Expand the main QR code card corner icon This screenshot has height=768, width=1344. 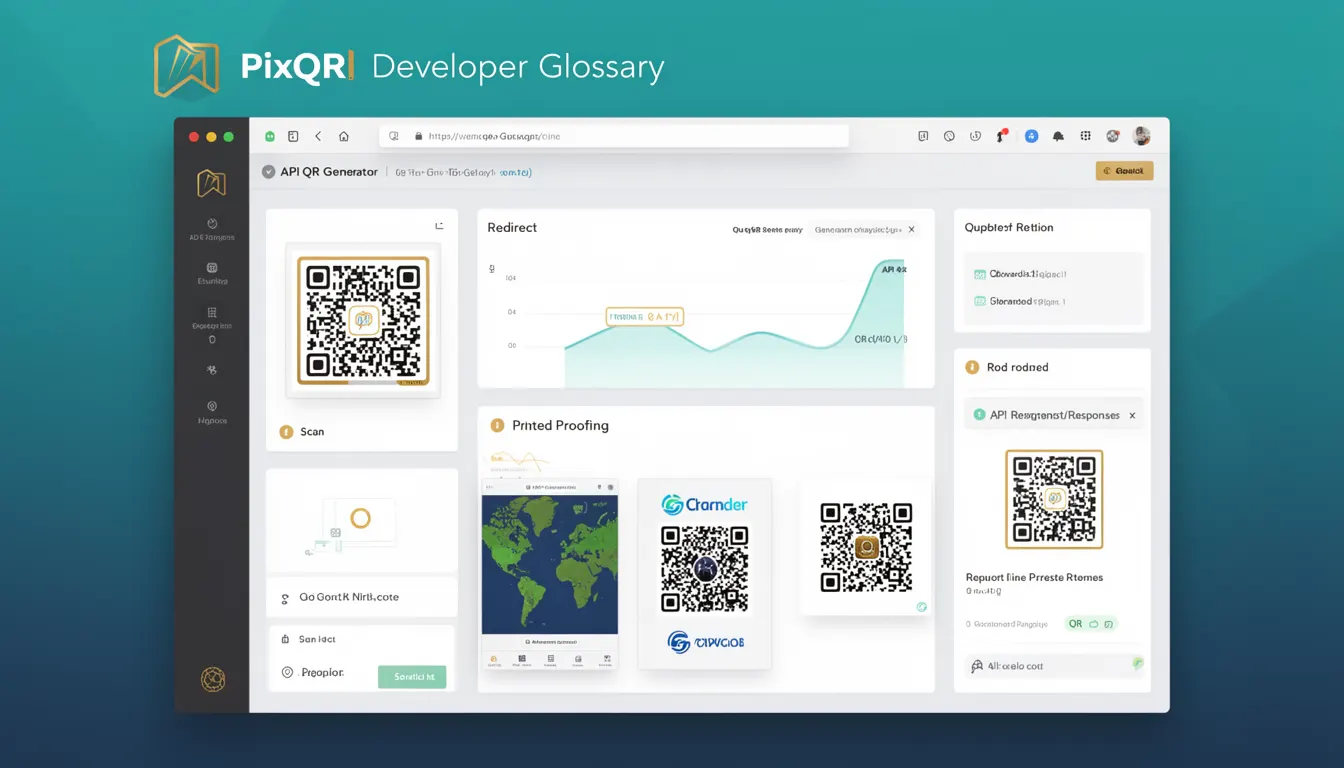pyautogui.click(x=439, y=226)
